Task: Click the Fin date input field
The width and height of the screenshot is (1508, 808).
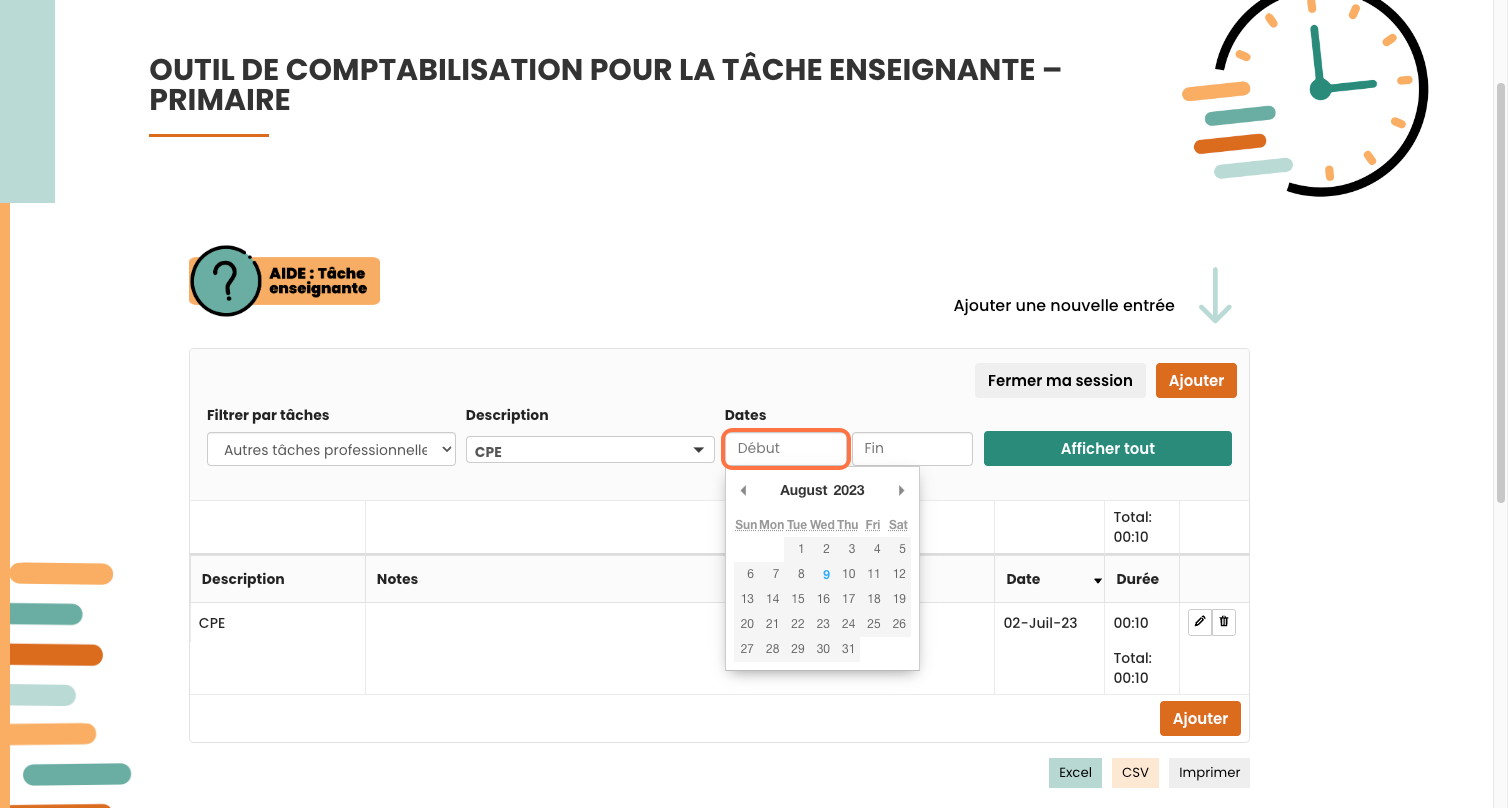Action: (x=911, y=449)
